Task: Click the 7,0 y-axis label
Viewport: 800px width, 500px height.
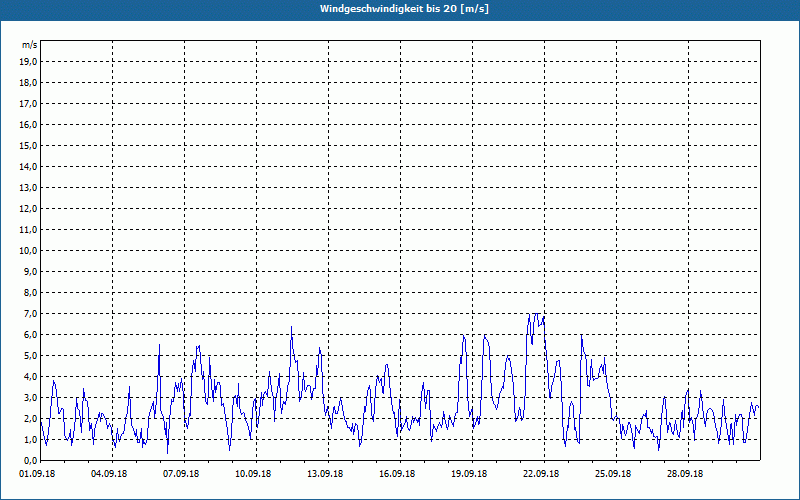Action: pyautogui.click(x=31, y=313)
